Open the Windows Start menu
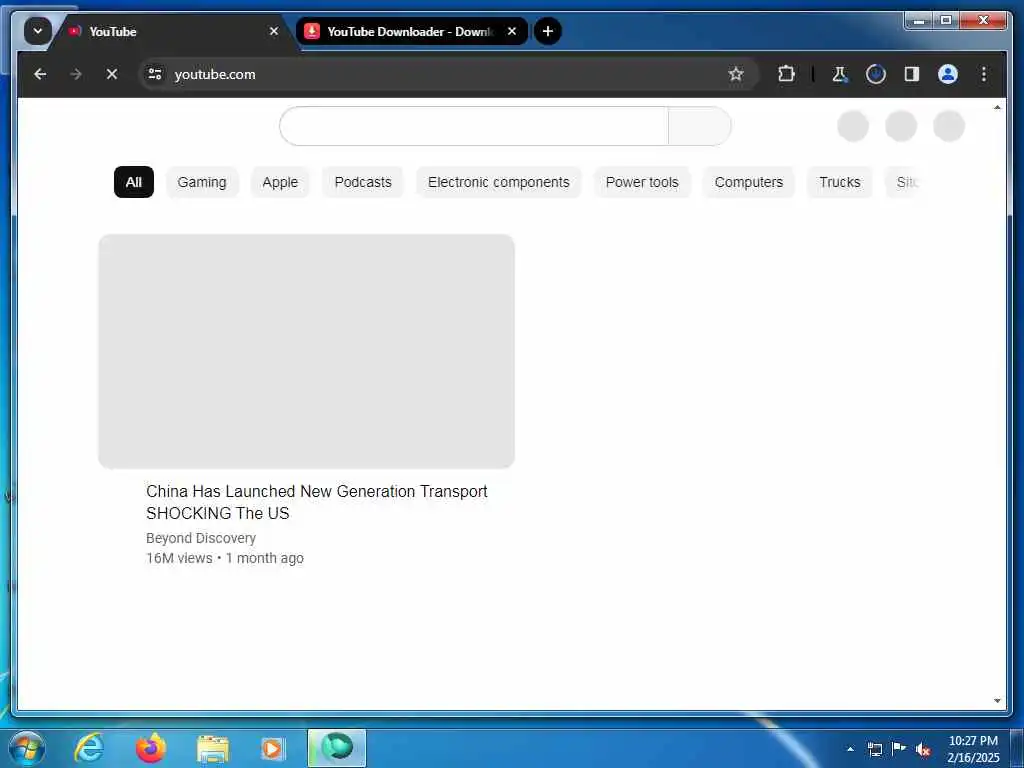The image size is (1024, 768). (x=27, y=748)
